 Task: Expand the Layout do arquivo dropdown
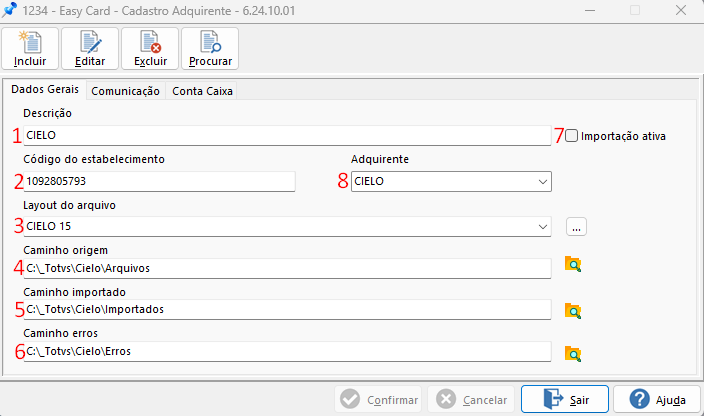542,227
